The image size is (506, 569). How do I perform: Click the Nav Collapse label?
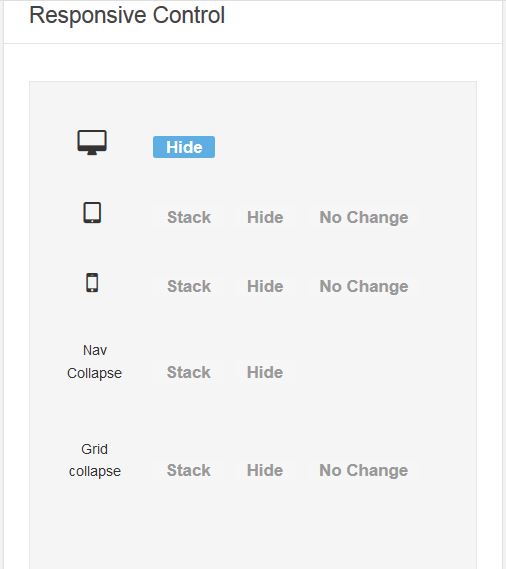pyautogui.click(x=94, y=362)
